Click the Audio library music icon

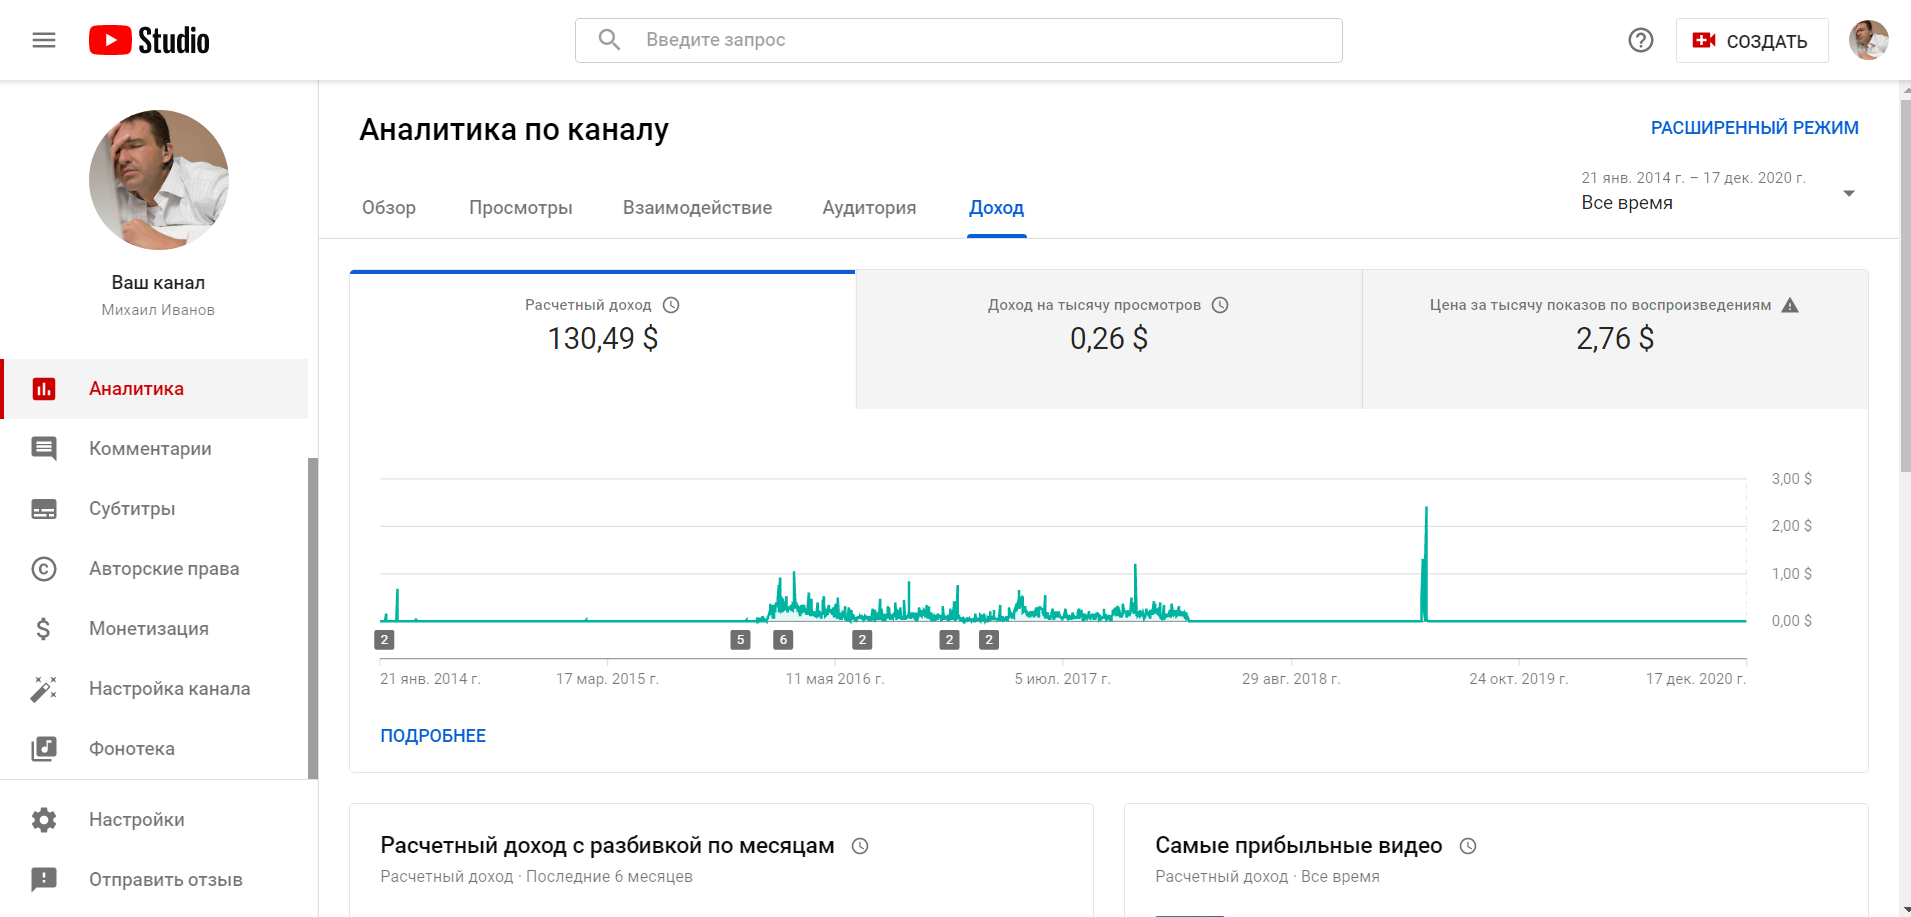pyautogui.click(x=44, y=749)
